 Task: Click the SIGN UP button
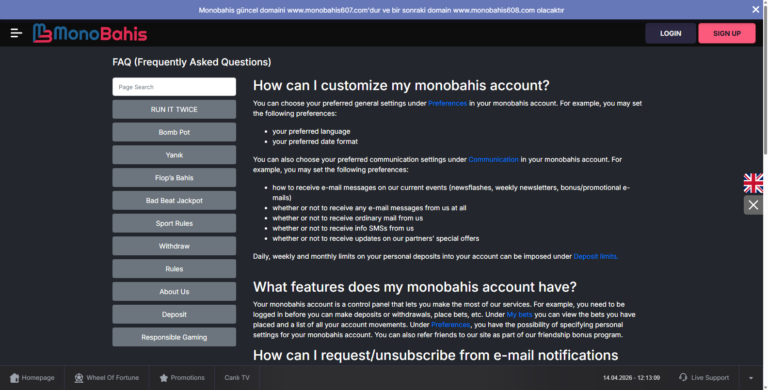pos(727,33)
